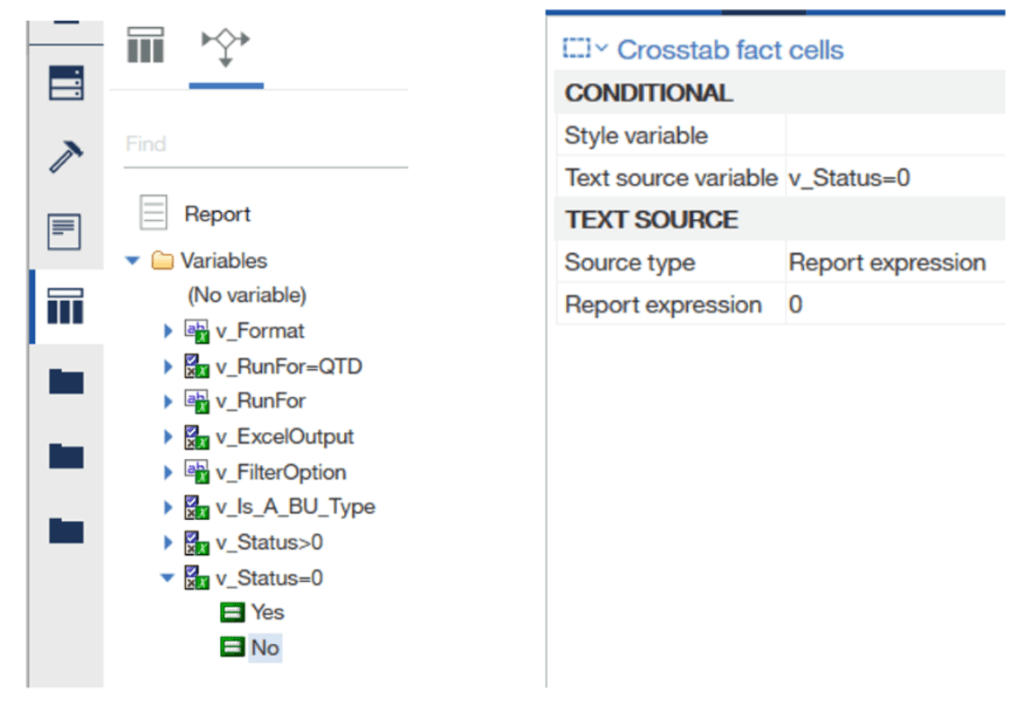Select v_FilterOption variable
This screenshot has width=1024, height=714.
click(x=281, y=472)
